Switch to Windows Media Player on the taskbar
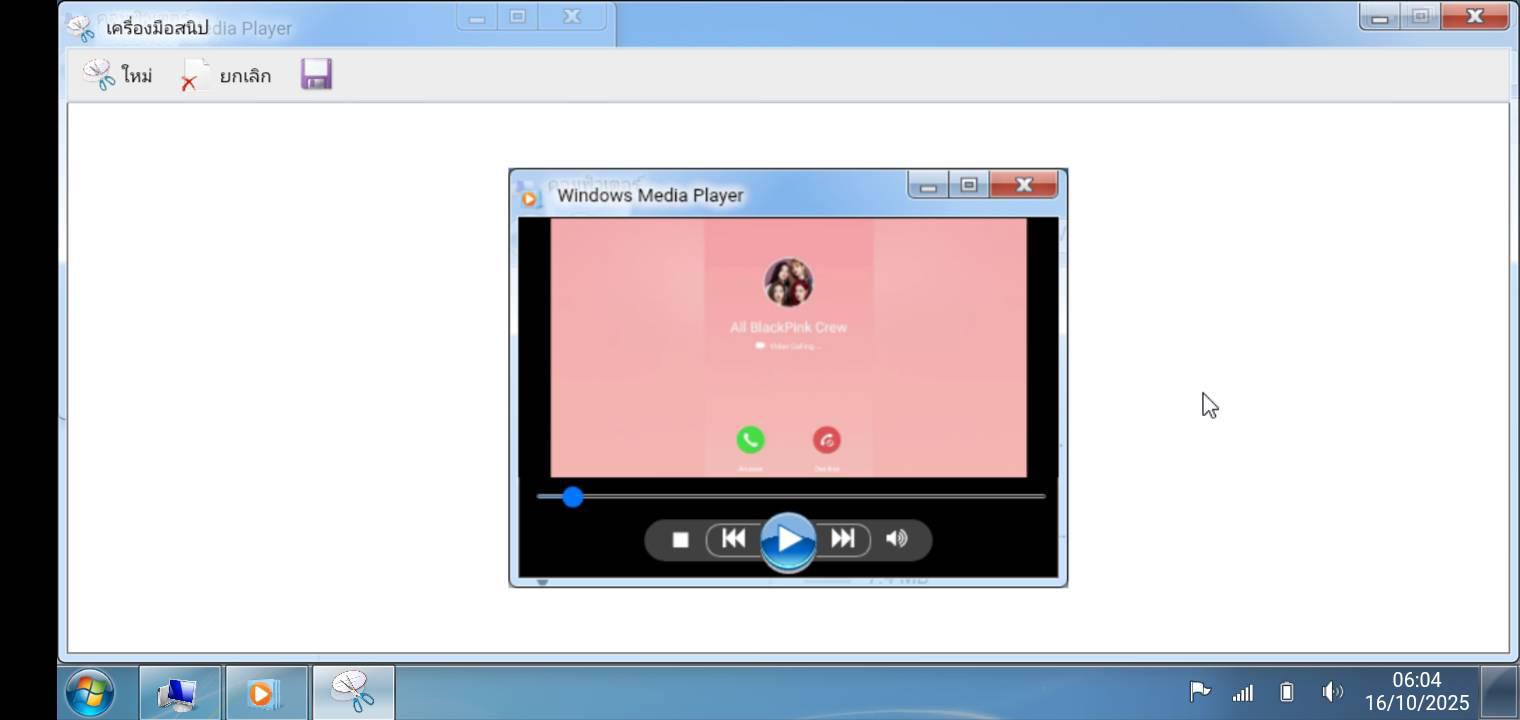Screen dimensions: 1520x720 [x=265, y=693]
